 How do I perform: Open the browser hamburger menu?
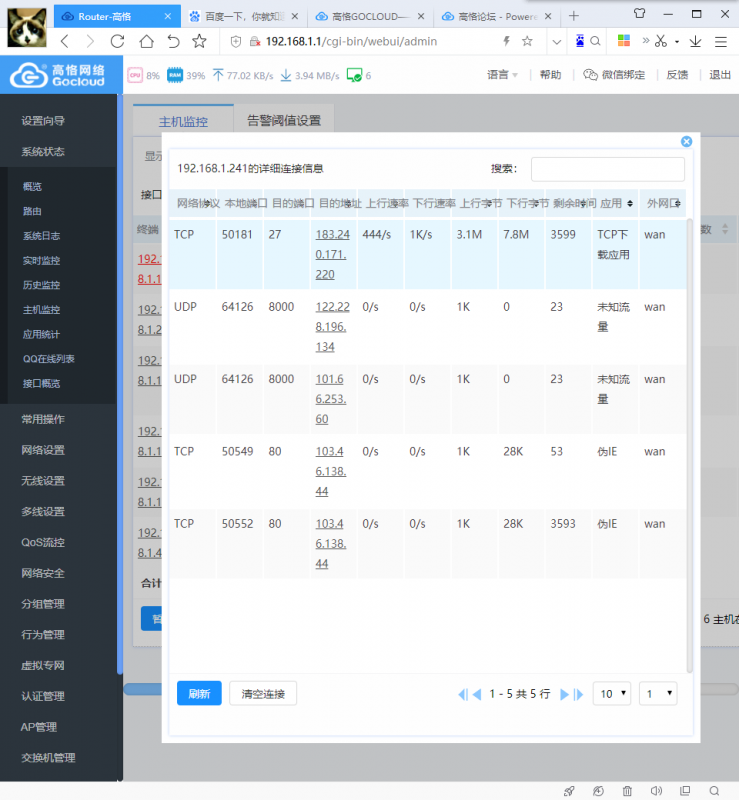(721, 41)
